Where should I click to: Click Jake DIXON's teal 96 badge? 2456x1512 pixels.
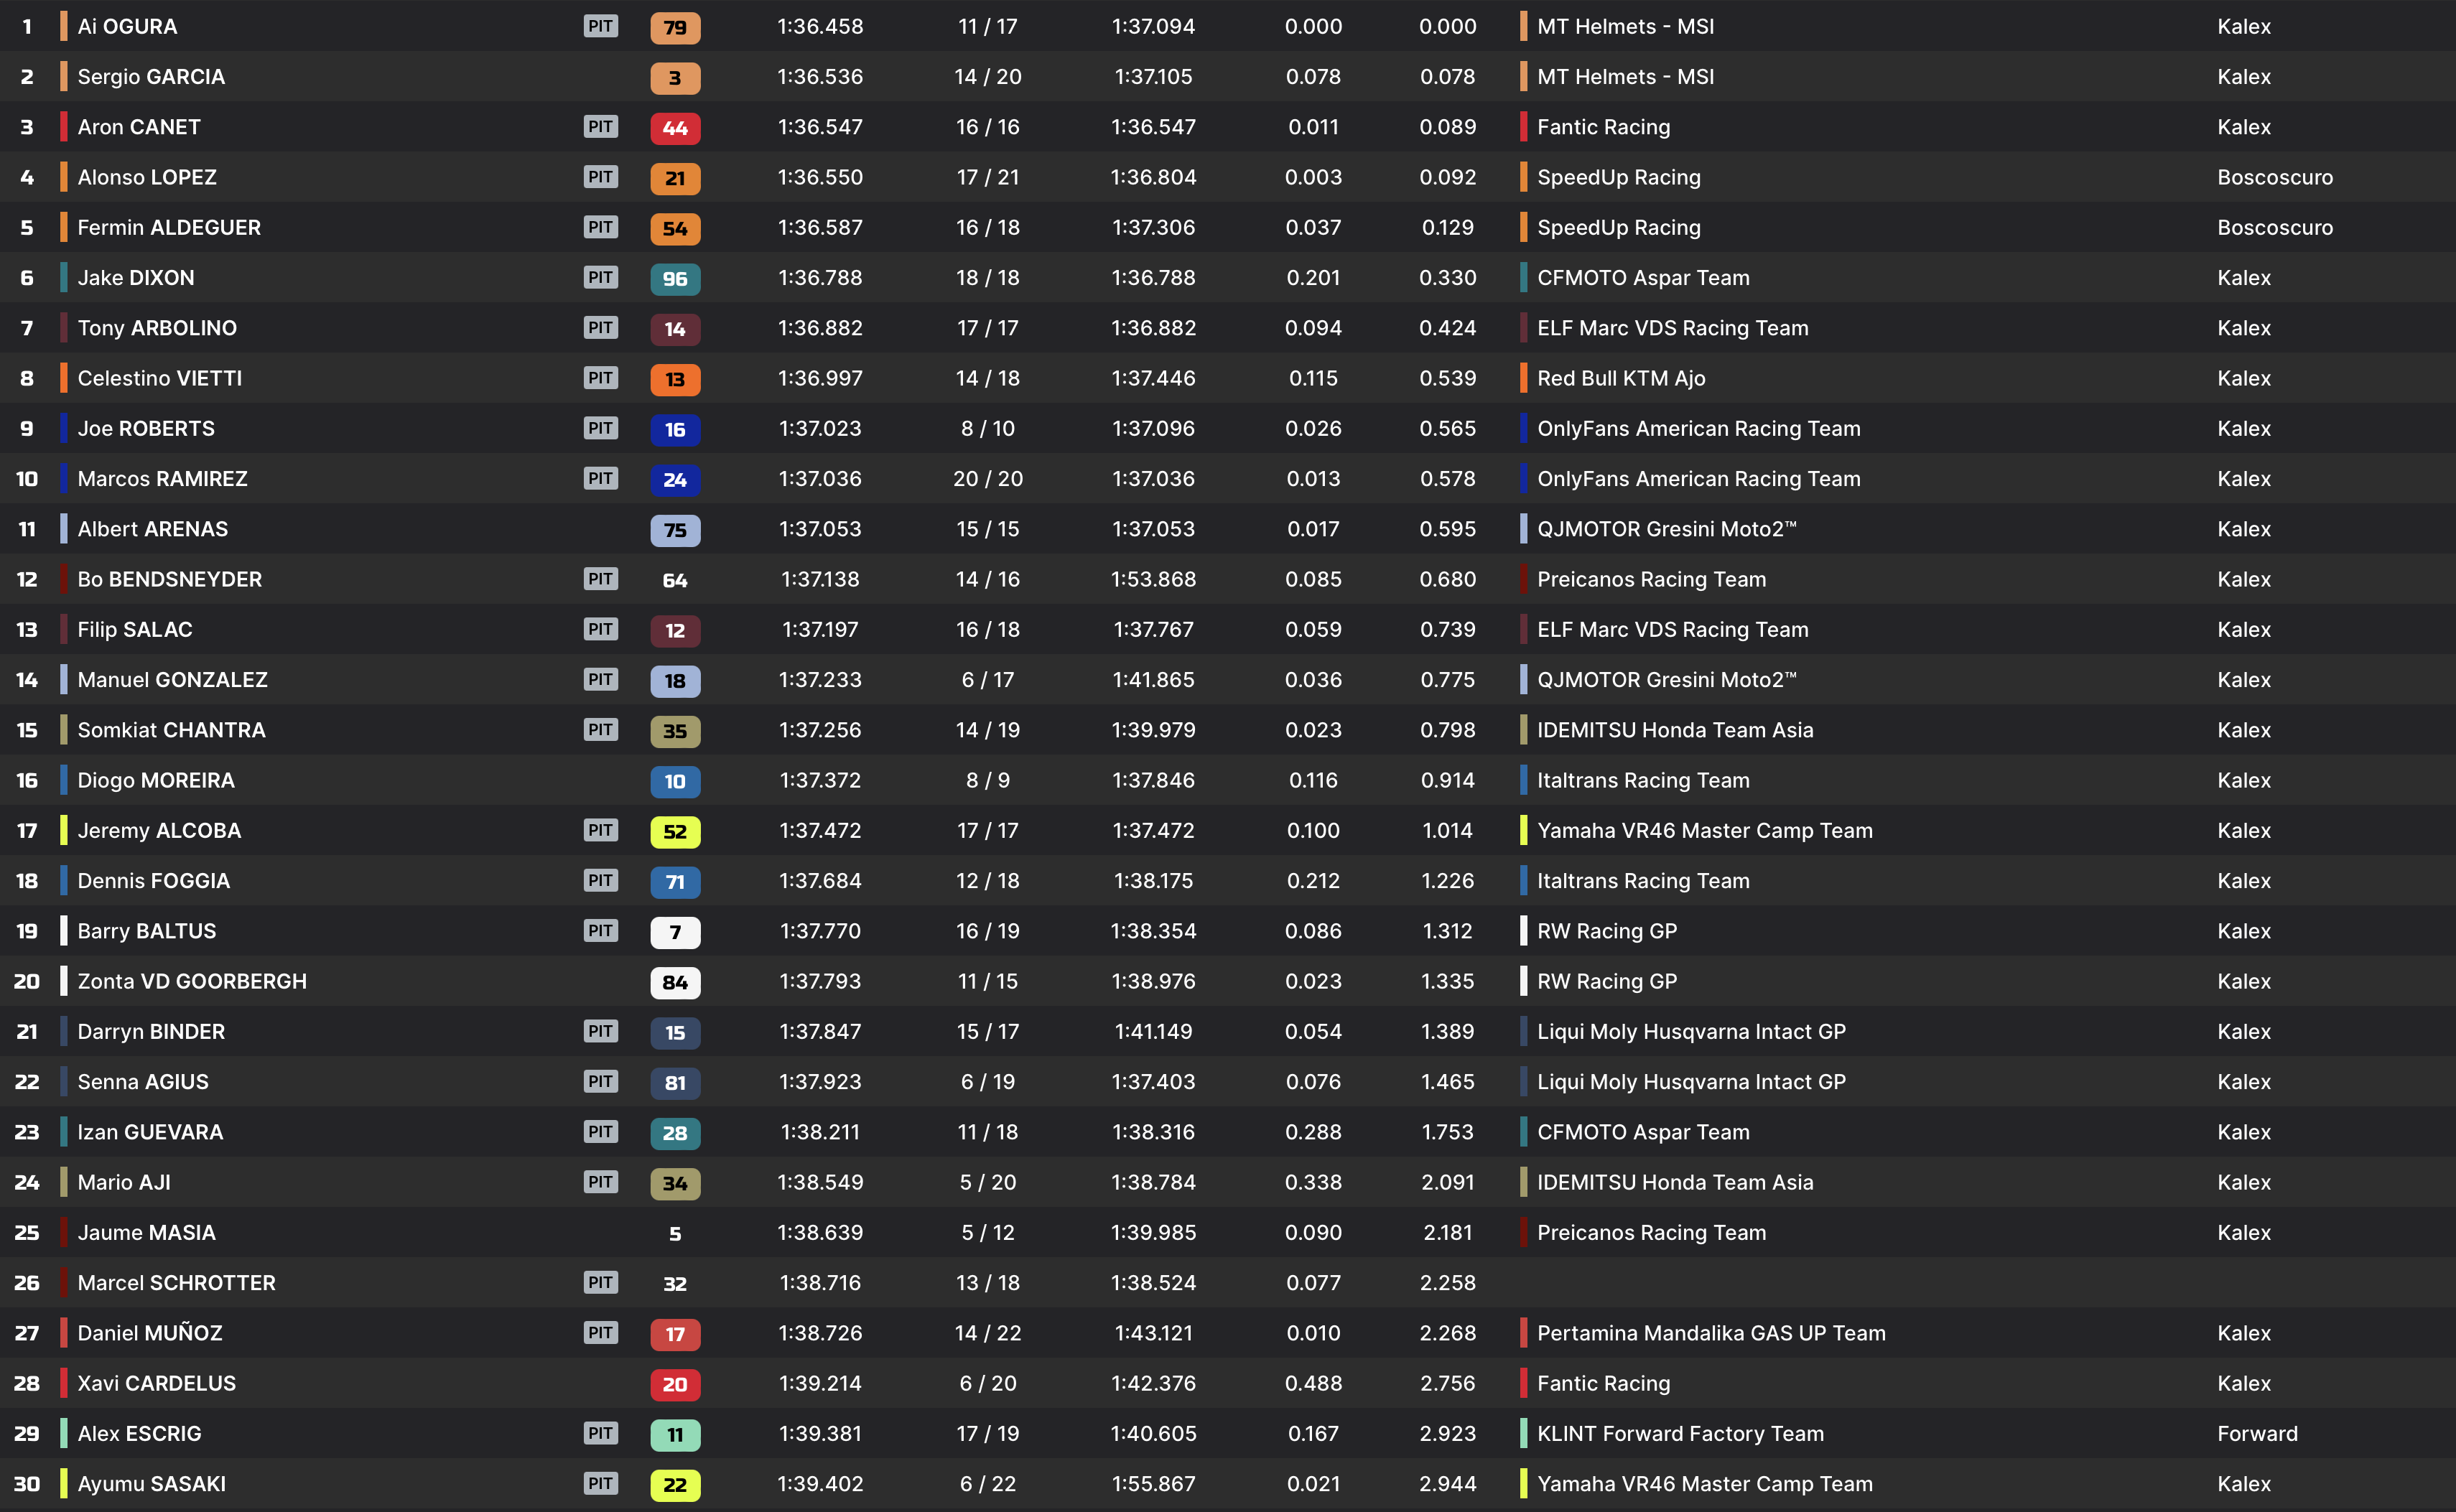point(675,279)
